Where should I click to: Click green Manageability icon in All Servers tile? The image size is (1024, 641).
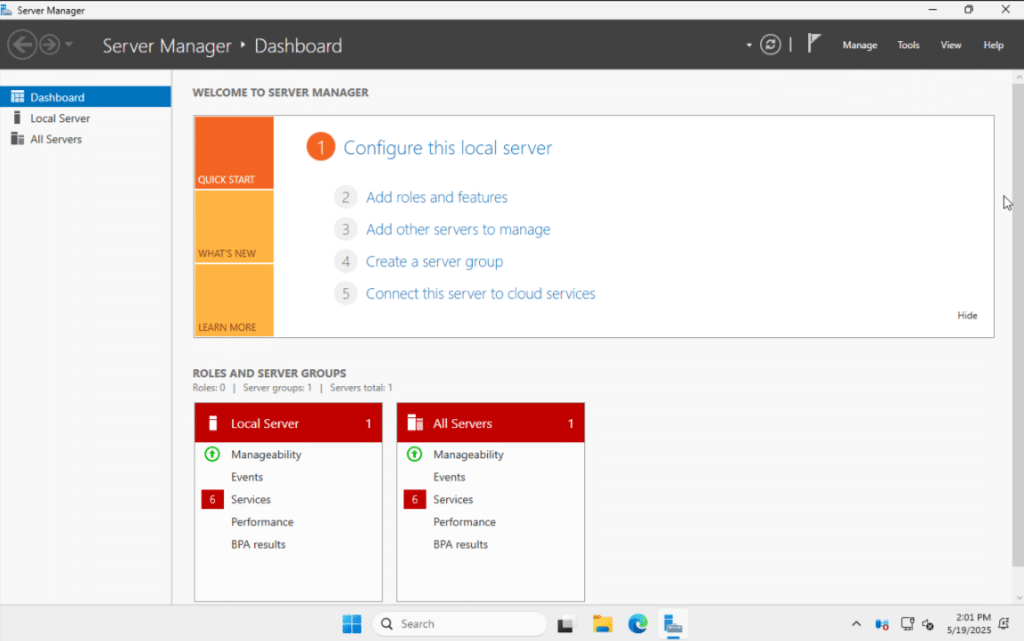point(415,454)
